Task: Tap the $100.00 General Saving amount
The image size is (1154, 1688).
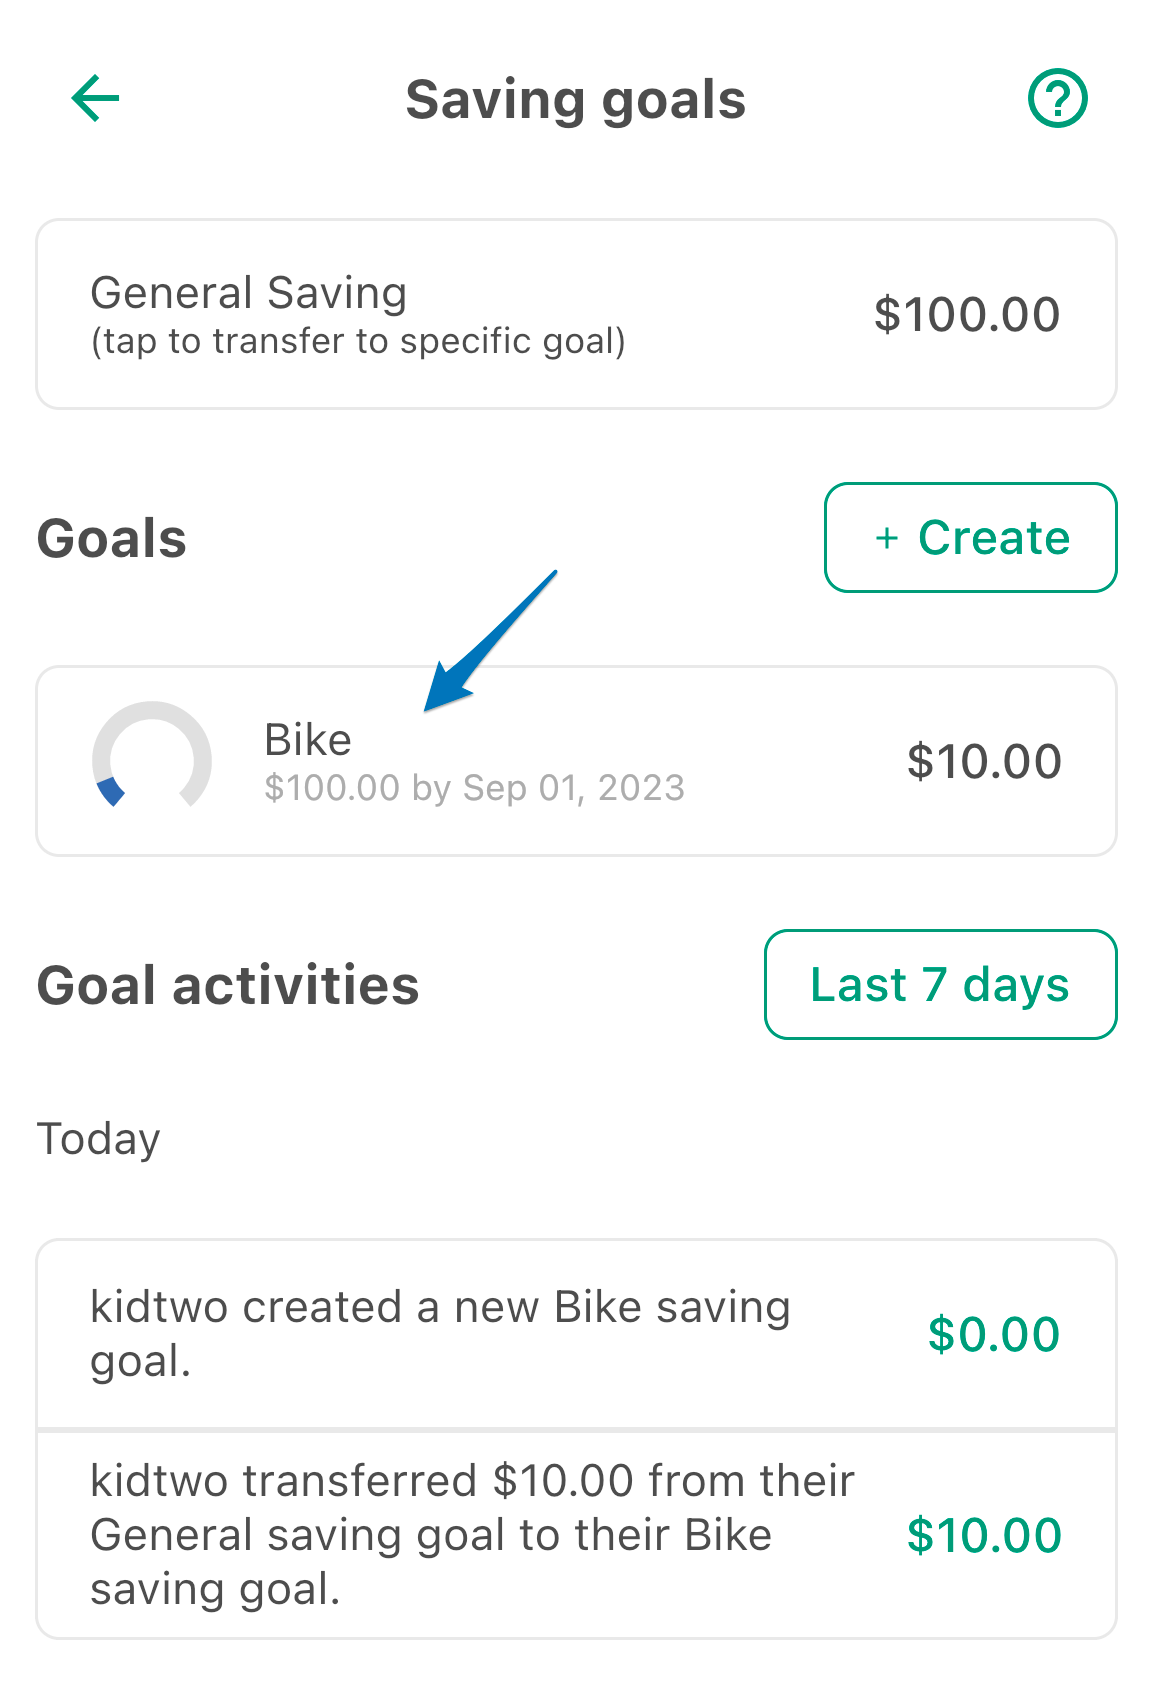Action: (x=967, y=314)
